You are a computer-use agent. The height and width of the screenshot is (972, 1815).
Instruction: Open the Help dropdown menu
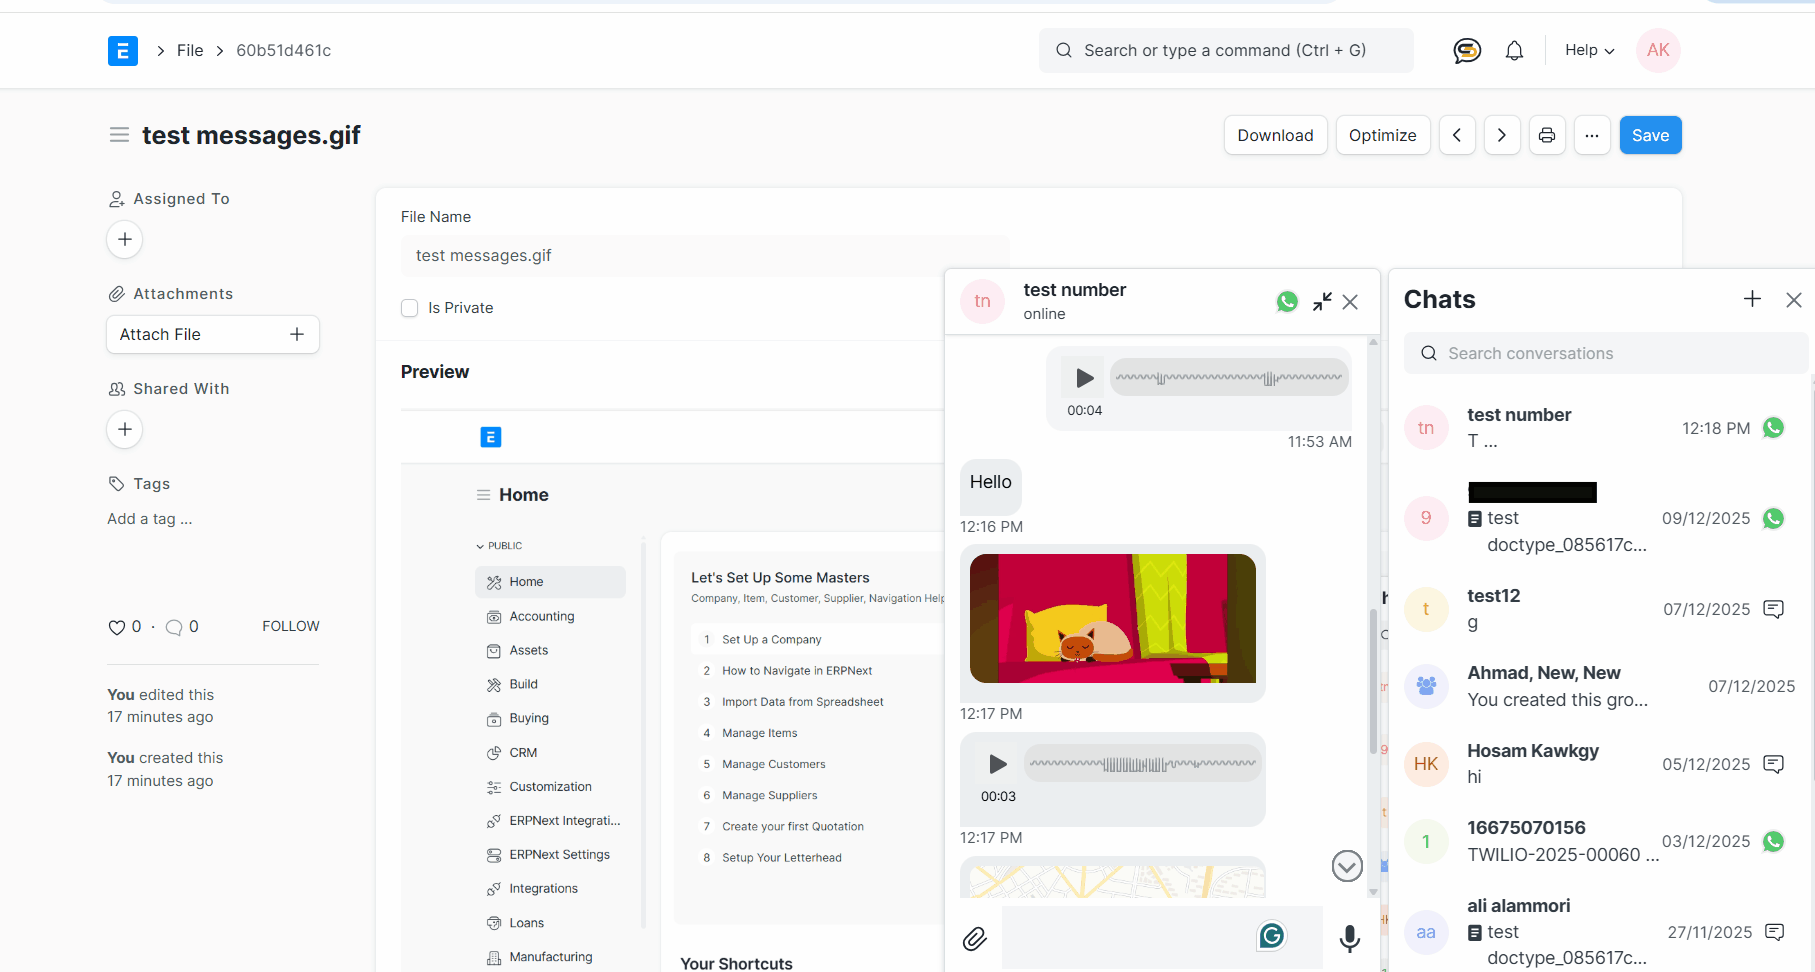(x=1589, y=50)
